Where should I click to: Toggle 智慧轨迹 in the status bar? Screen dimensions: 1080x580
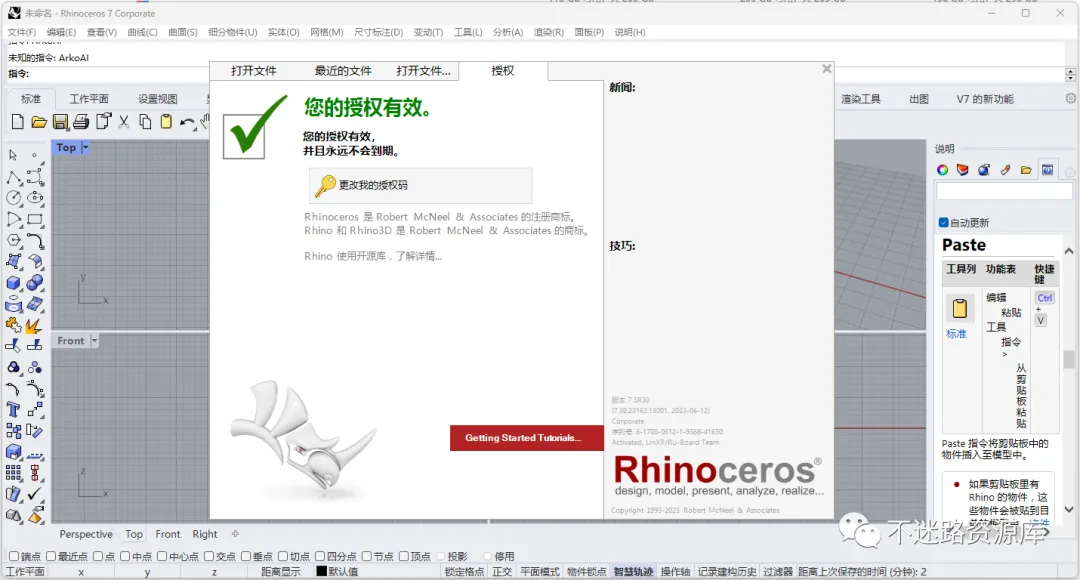point(634,572)
